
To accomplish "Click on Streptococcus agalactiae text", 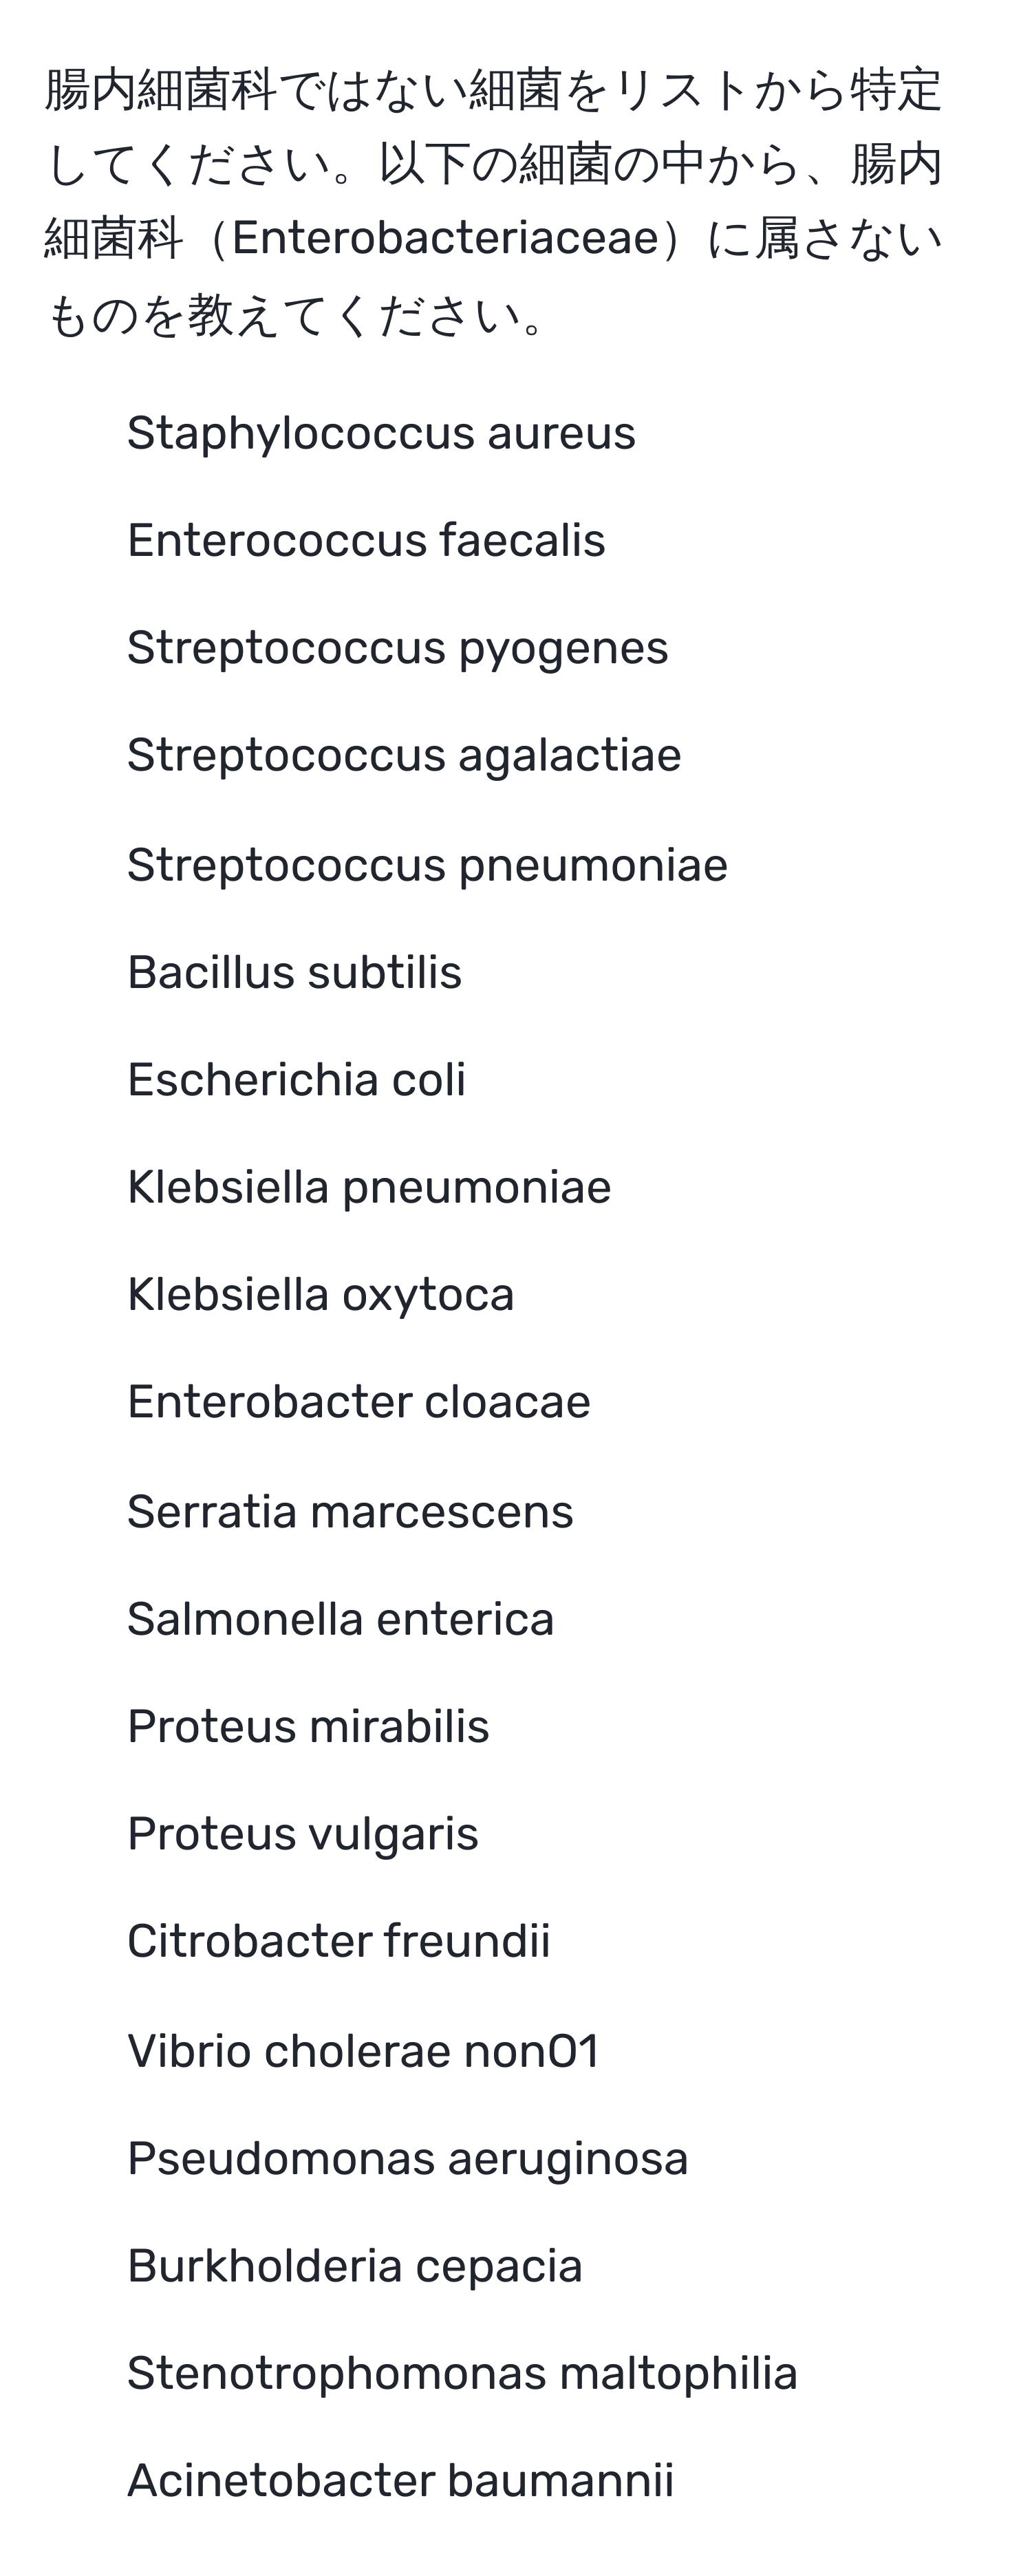I will (404, 755).
